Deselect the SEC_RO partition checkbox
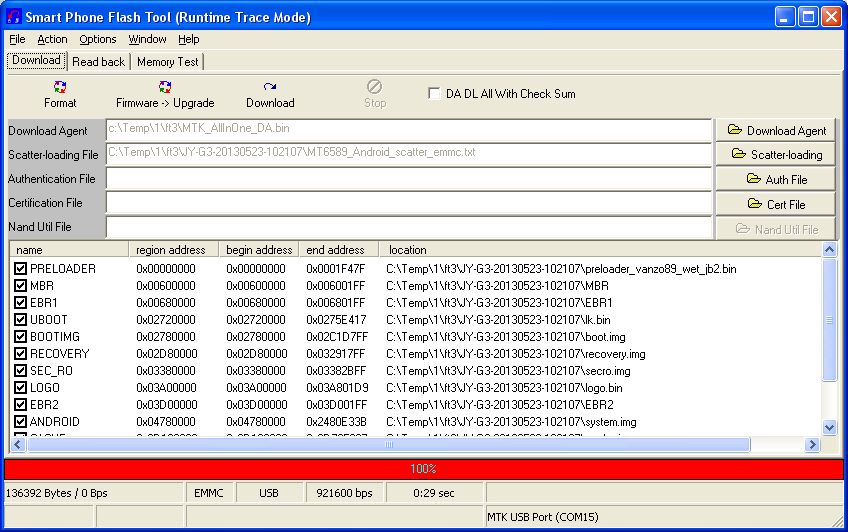This screenshot has width=848, height=532. 20,371
